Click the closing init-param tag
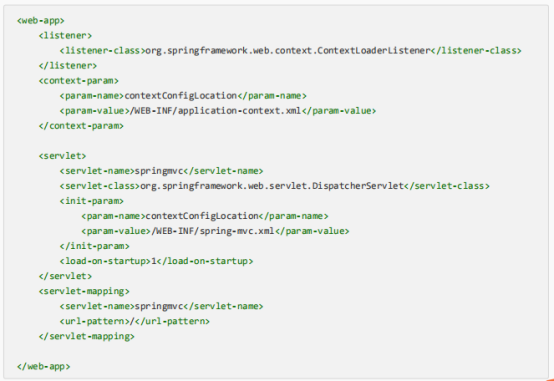Screen dimensions: 554x381 (94, 246)
